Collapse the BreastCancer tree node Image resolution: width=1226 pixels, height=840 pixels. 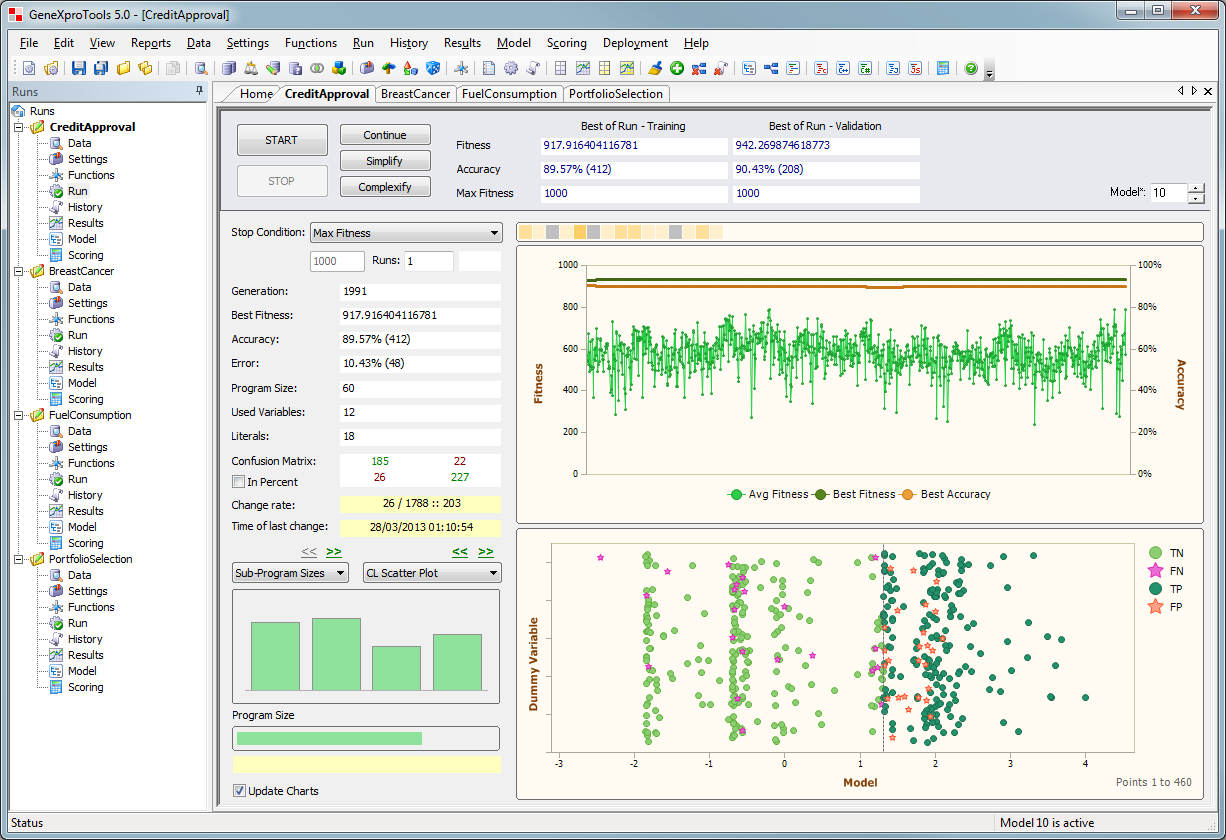pyautogui.click(x=19, y=271)
